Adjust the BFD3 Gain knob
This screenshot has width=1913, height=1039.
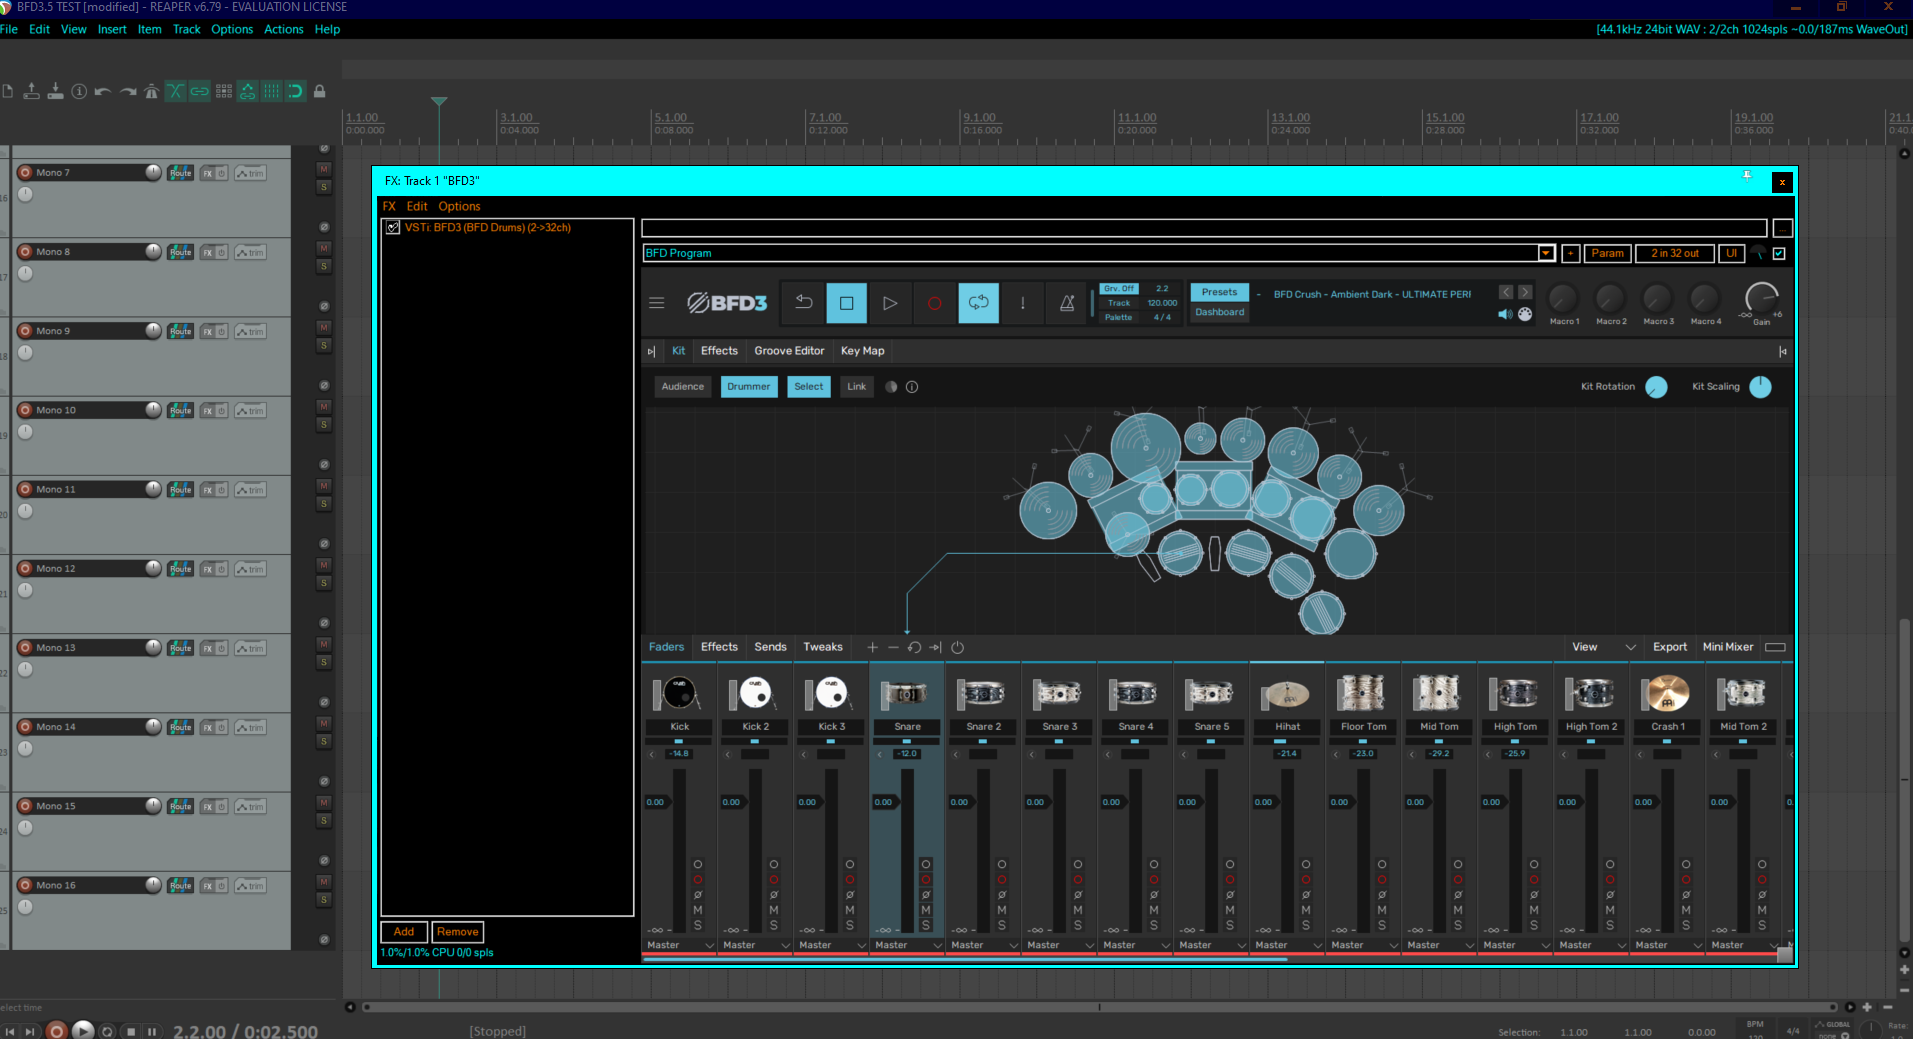(x=1761, y=298)
